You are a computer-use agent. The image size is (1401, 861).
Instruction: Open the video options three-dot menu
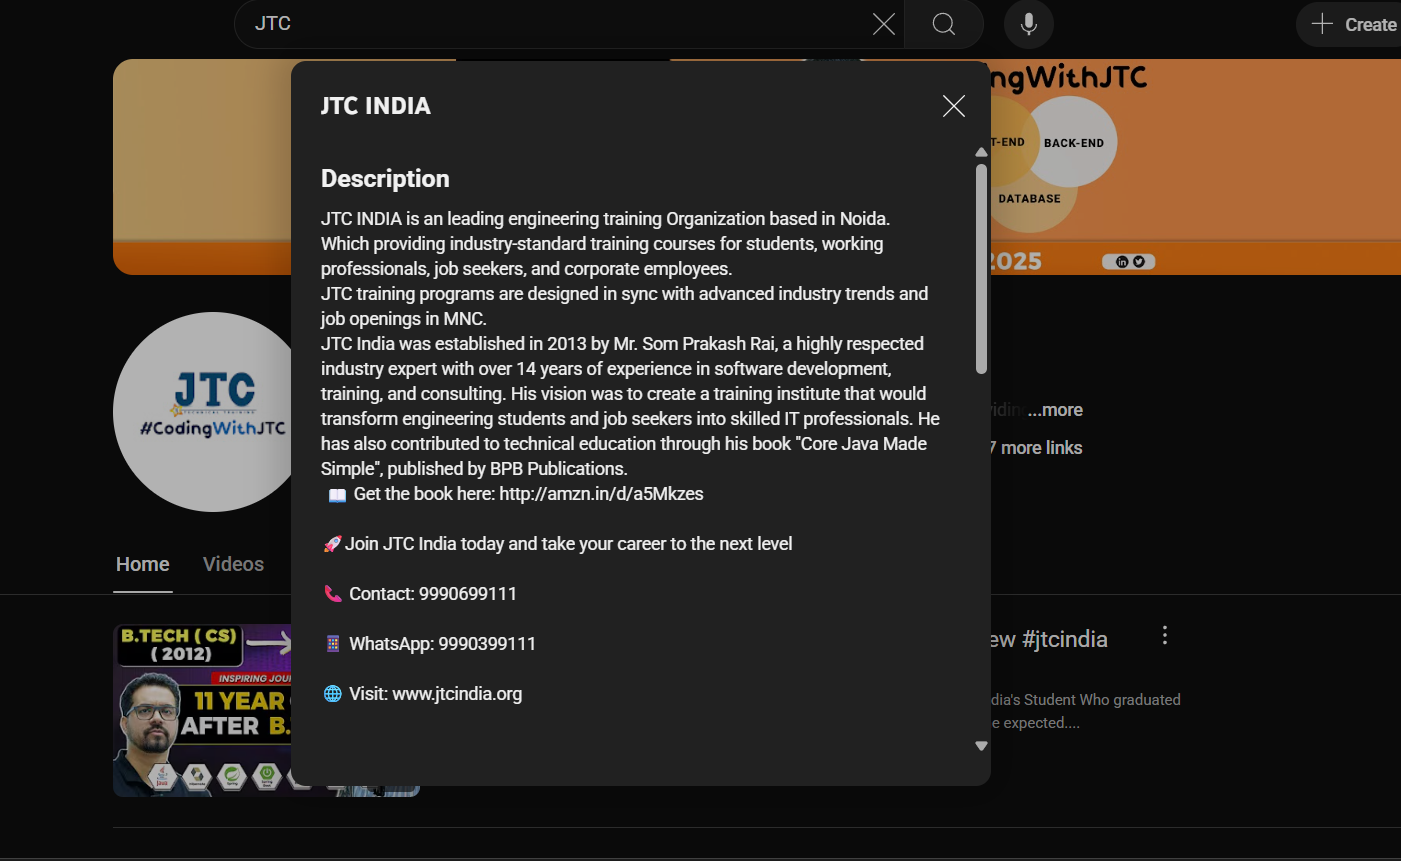pos(1165,635)
